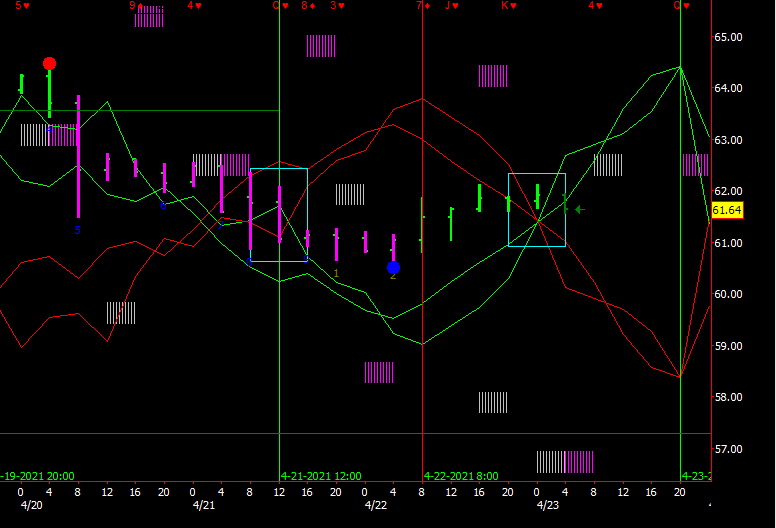
Task: Click the 4/22 date axis label
Action: [x=376, y=505]
